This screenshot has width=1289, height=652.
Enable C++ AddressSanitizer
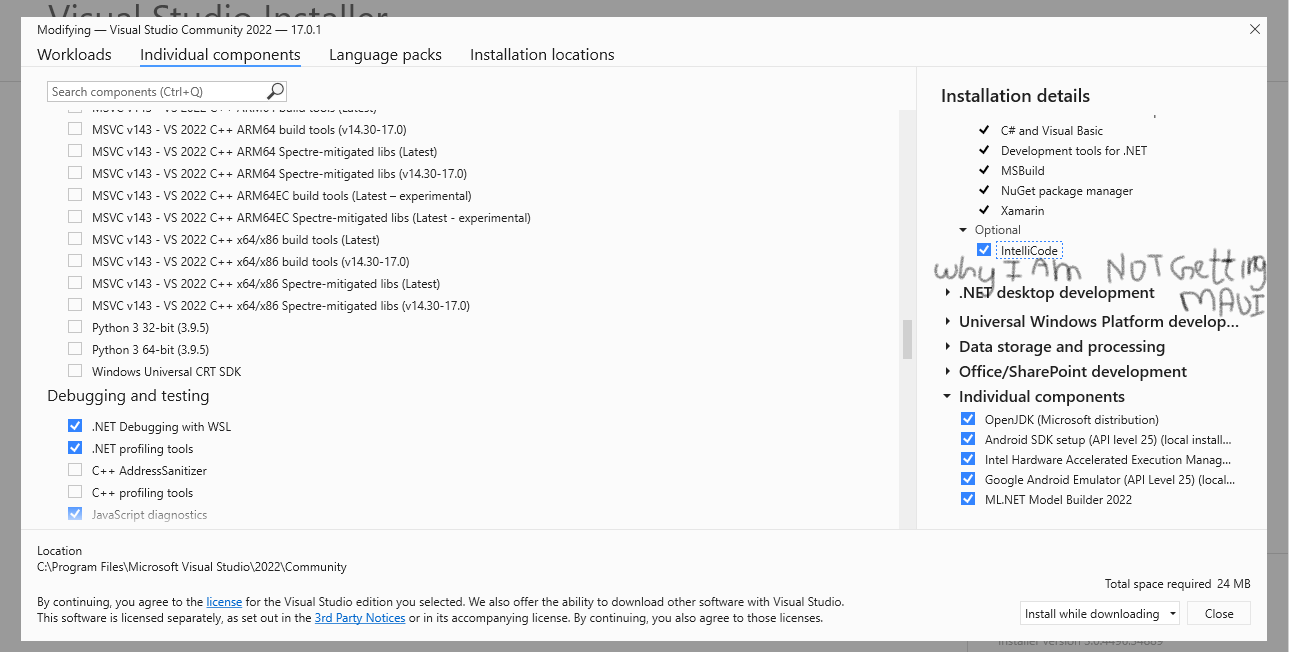click(75, 470)
